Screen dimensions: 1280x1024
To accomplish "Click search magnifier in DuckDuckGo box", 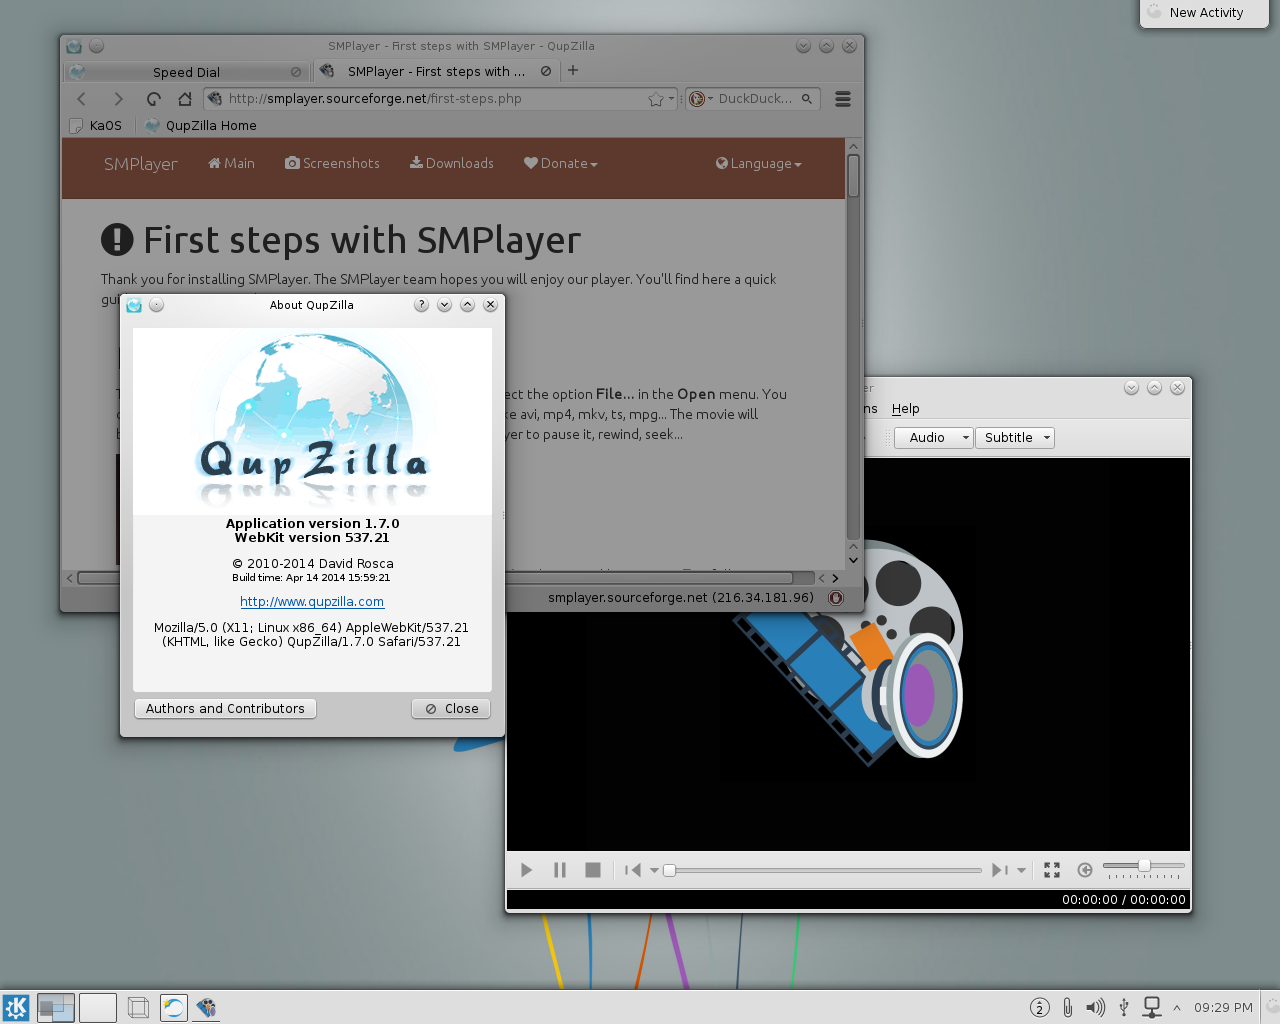I will coord(807,98).
